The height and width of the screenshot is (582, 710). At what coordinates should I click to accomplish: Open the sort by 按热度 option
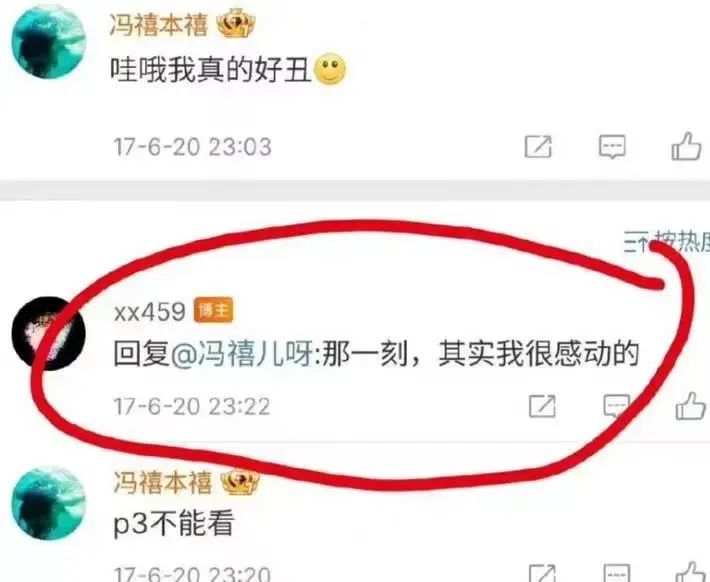click(x=667, y=242)
